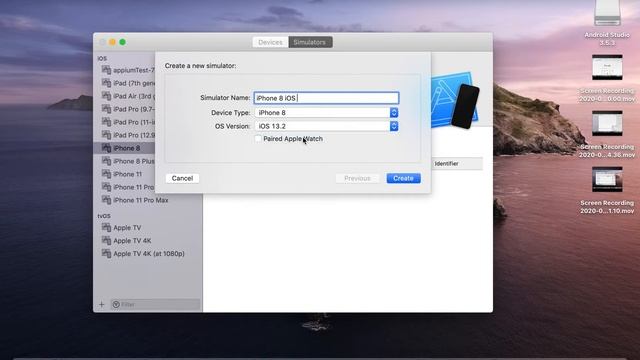
Task: Click the tvOS section header
Action: pyautogui.click(x=104, y=216)
